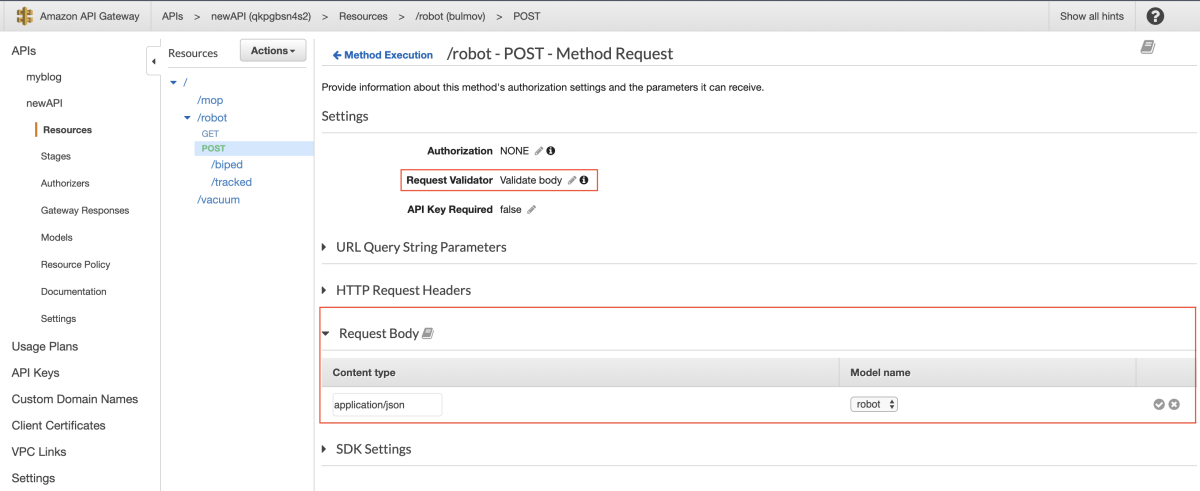1200x491 pixels.
Task: Edit API Key Required with the pencil icon
Action: (532, 209)
